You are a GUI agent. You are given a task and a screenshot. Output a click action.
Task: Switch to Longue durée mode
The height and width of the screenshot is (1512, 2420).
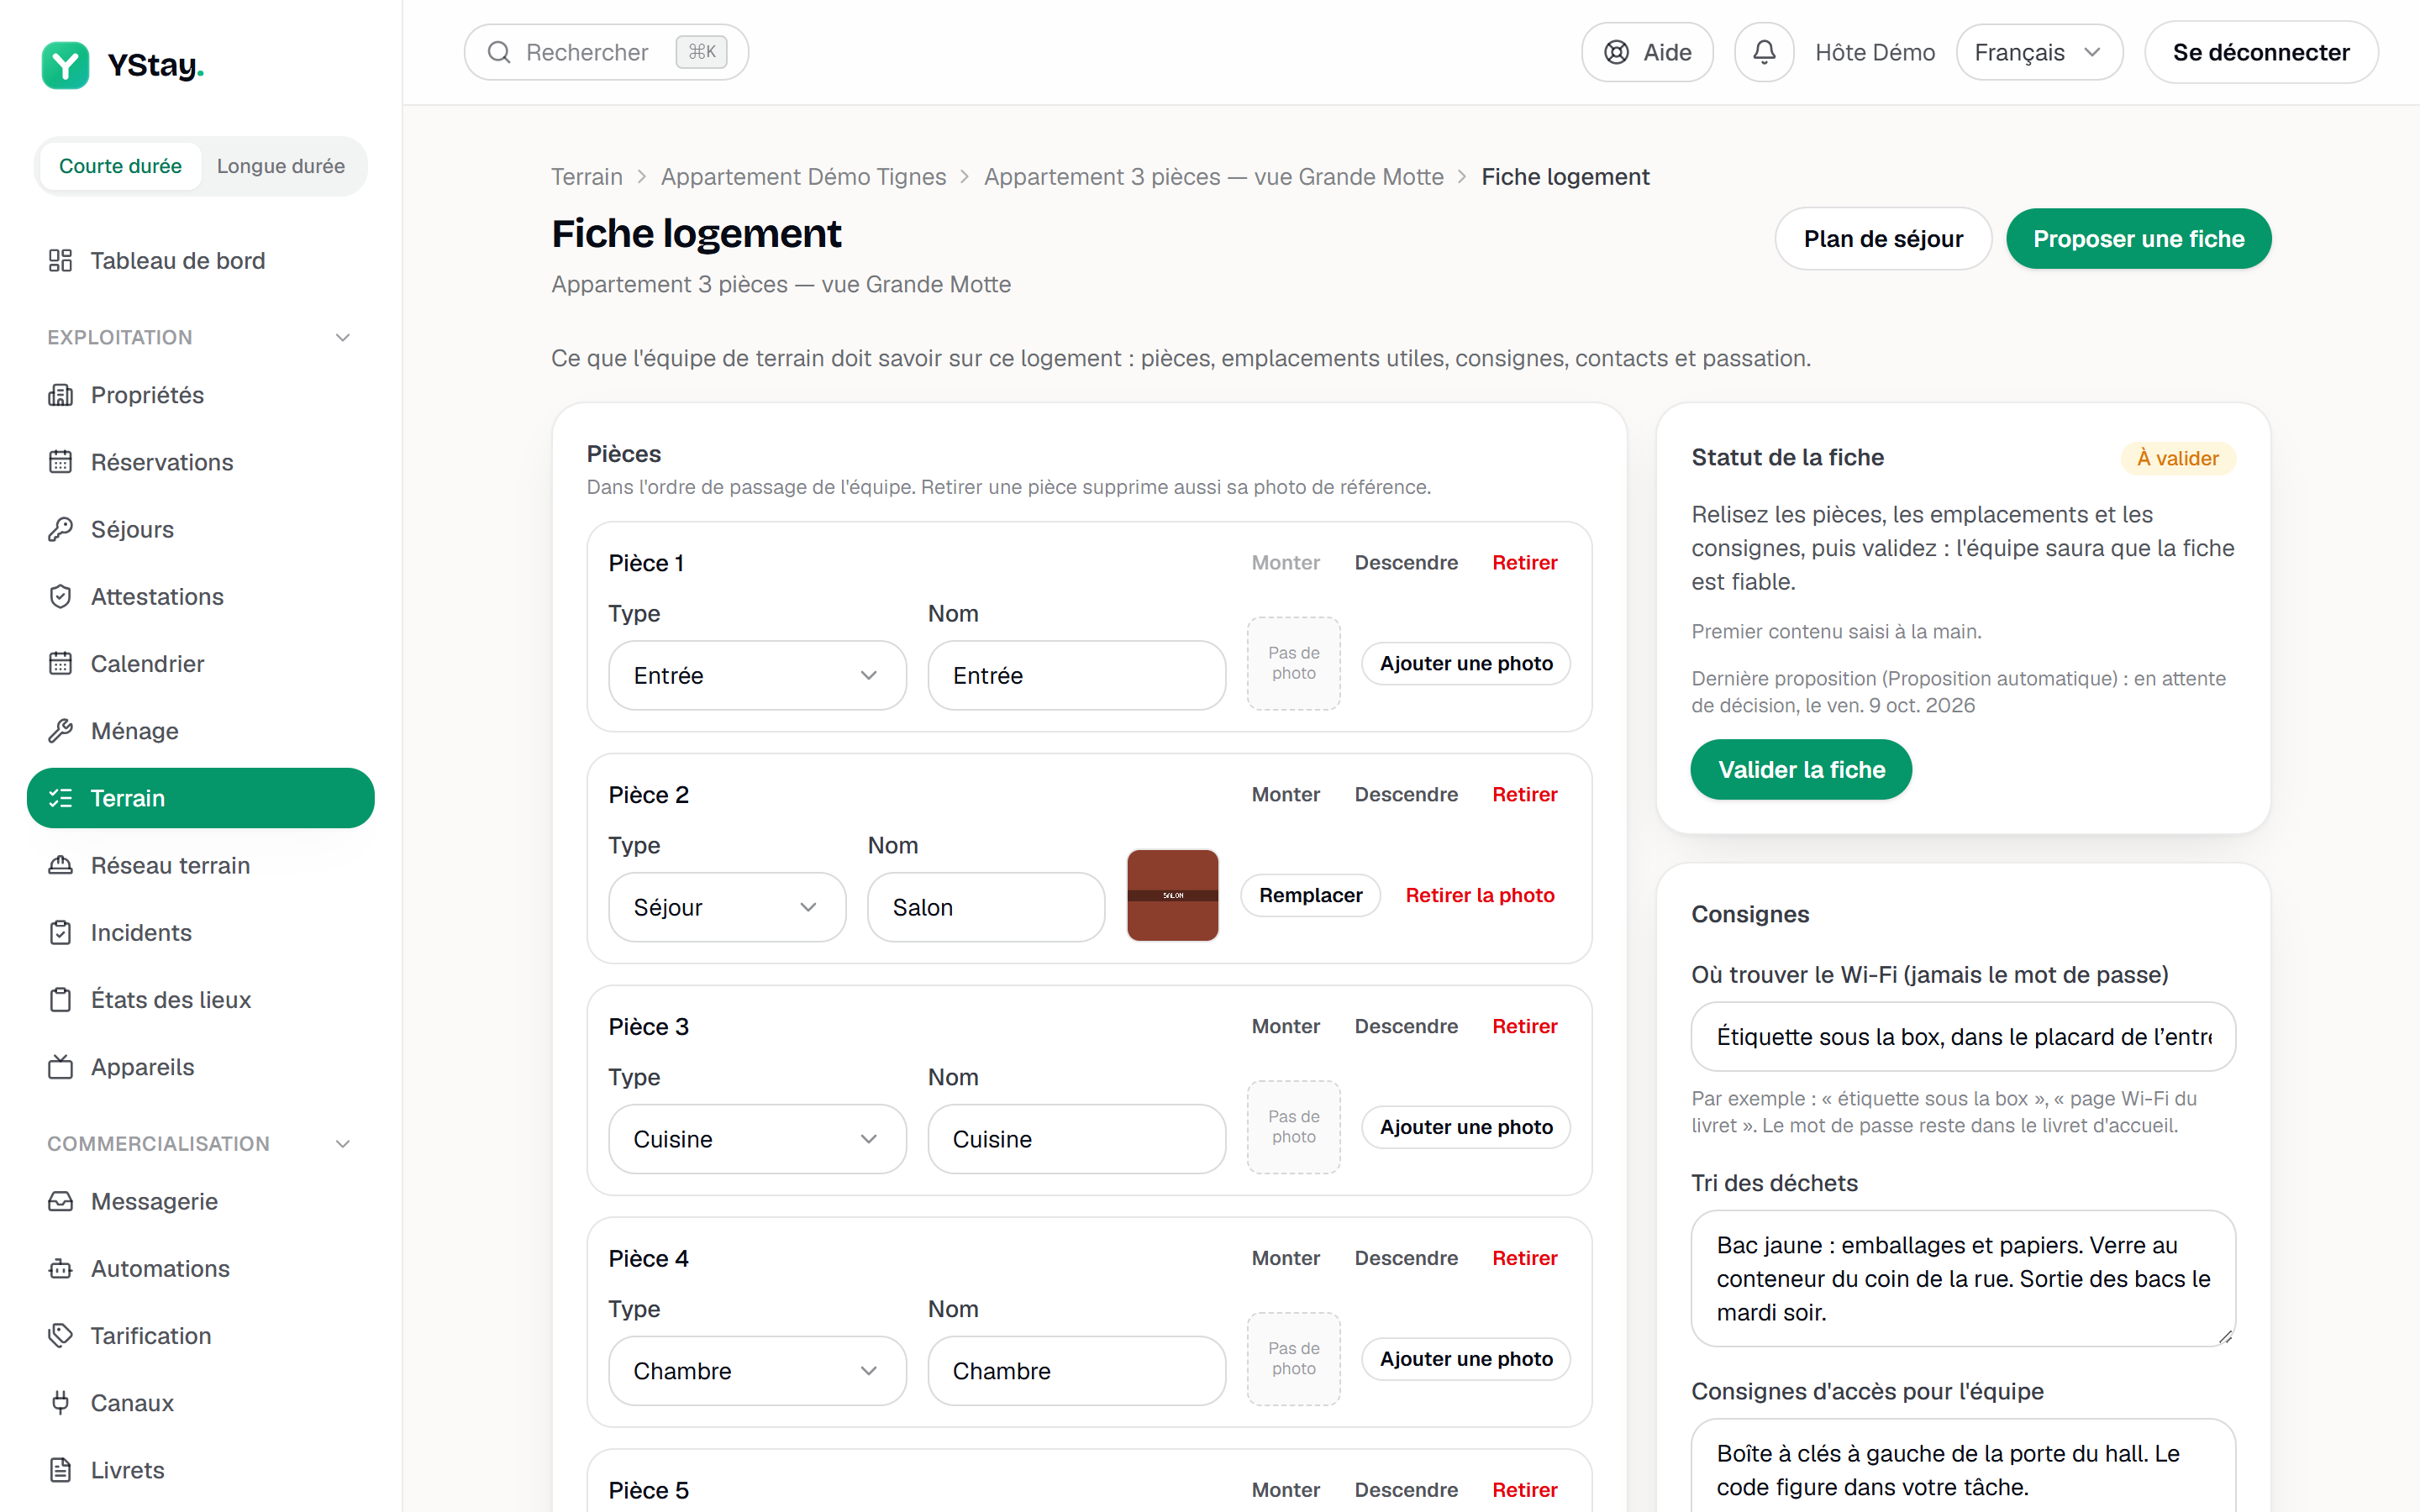point(281,166)
